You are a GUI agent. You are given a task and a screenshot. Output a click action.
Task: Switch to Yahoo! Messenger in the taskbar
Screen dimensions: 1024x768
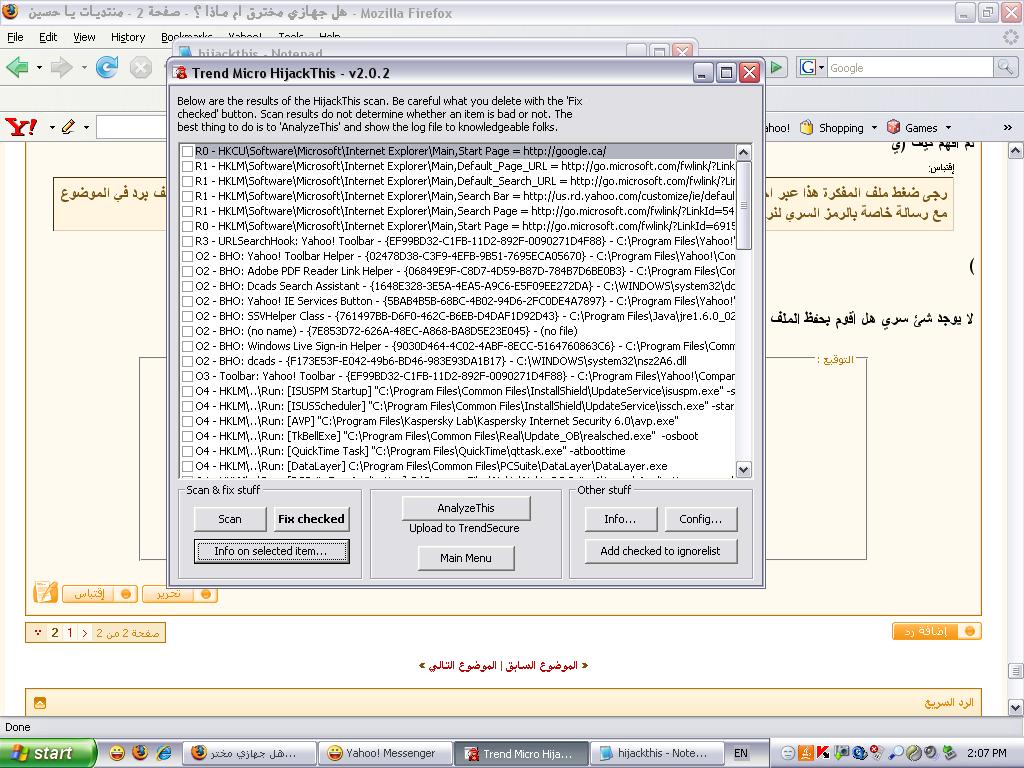(382, 753)
